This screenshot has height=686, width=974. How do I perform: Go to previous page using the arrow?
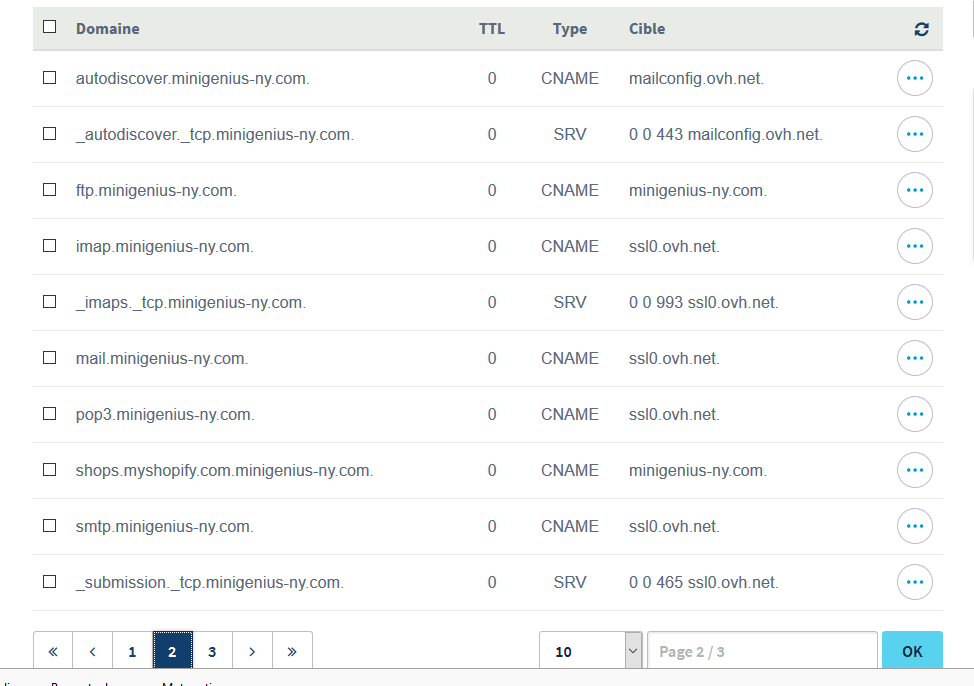pos(93,651)
